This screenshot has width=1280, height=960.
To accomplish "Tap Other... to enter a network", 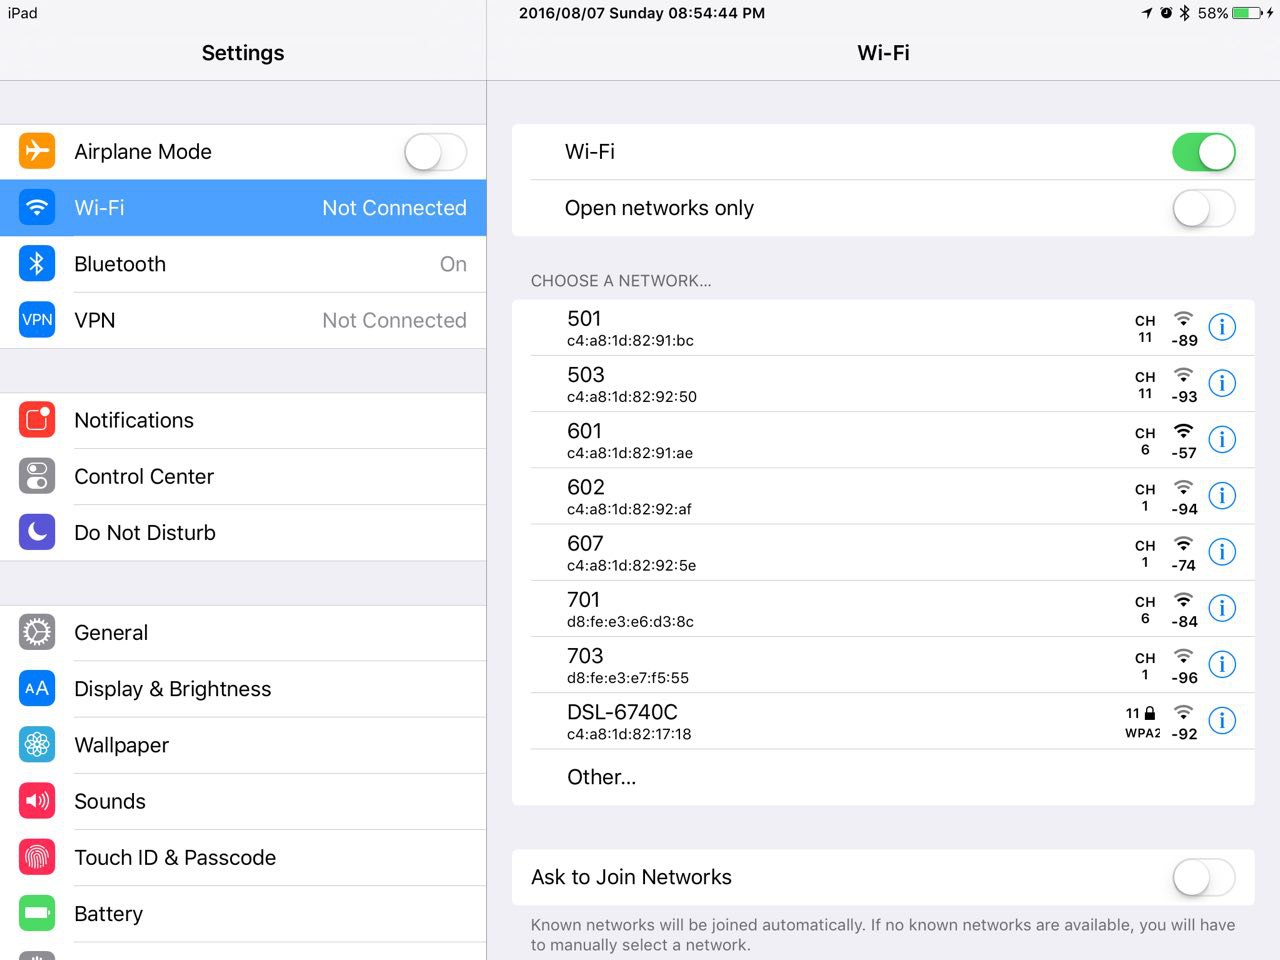I will [601, 777].
